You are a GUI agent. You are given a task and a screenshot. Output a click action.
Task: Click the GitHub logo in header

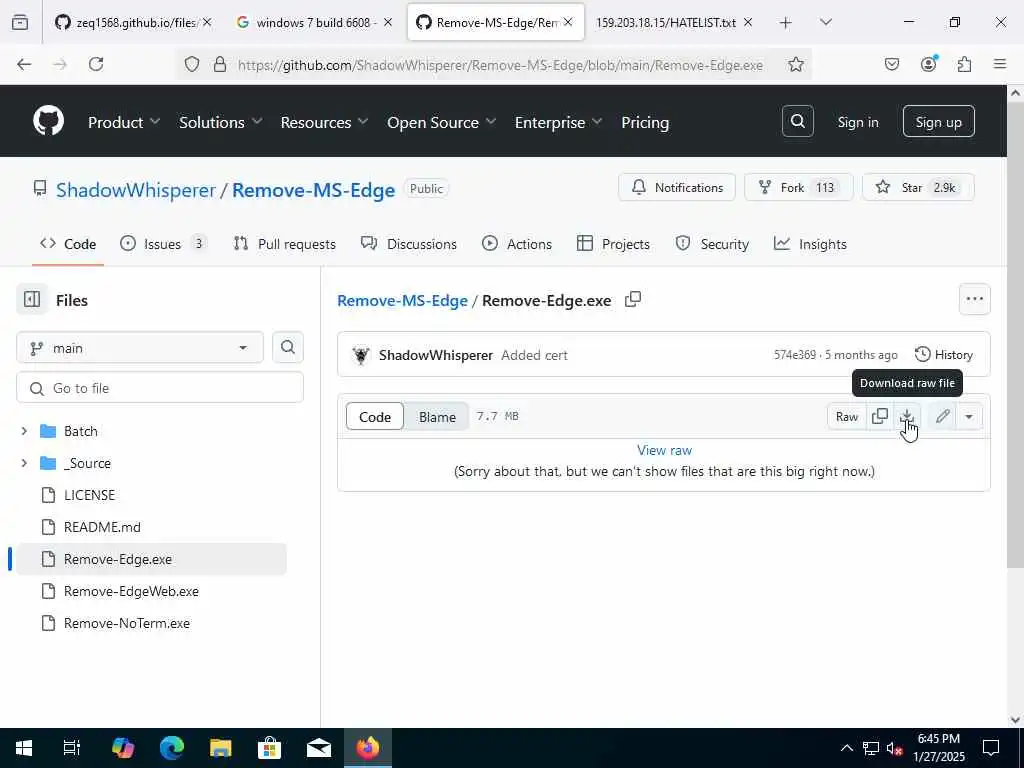coord(48,121)
